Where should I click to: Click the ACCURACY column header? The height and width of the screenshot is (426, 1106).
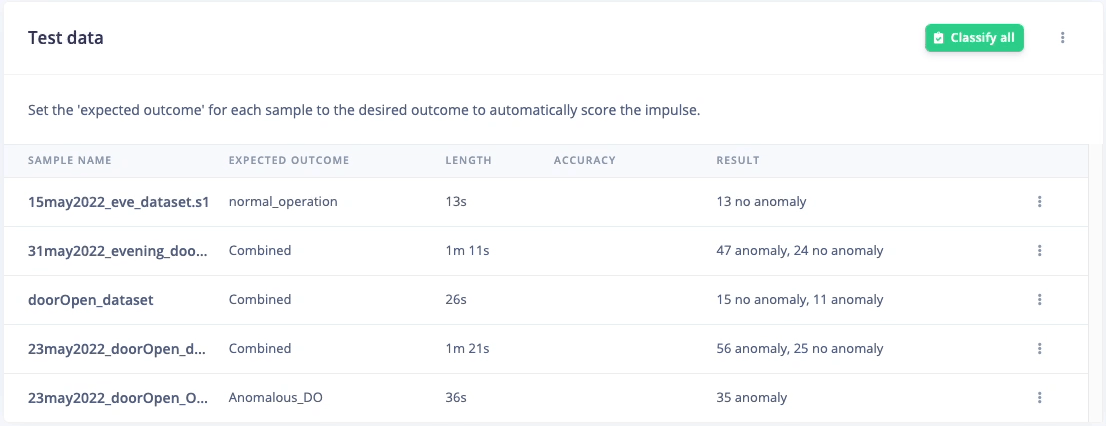585,160
